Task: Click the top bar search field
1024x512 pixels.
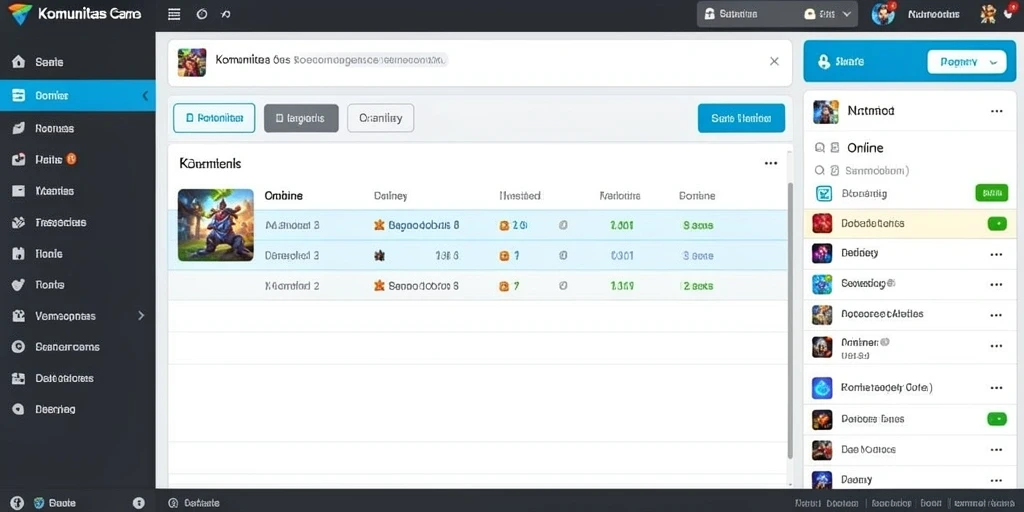Action: pyautogui.click(x=777, y=14)
